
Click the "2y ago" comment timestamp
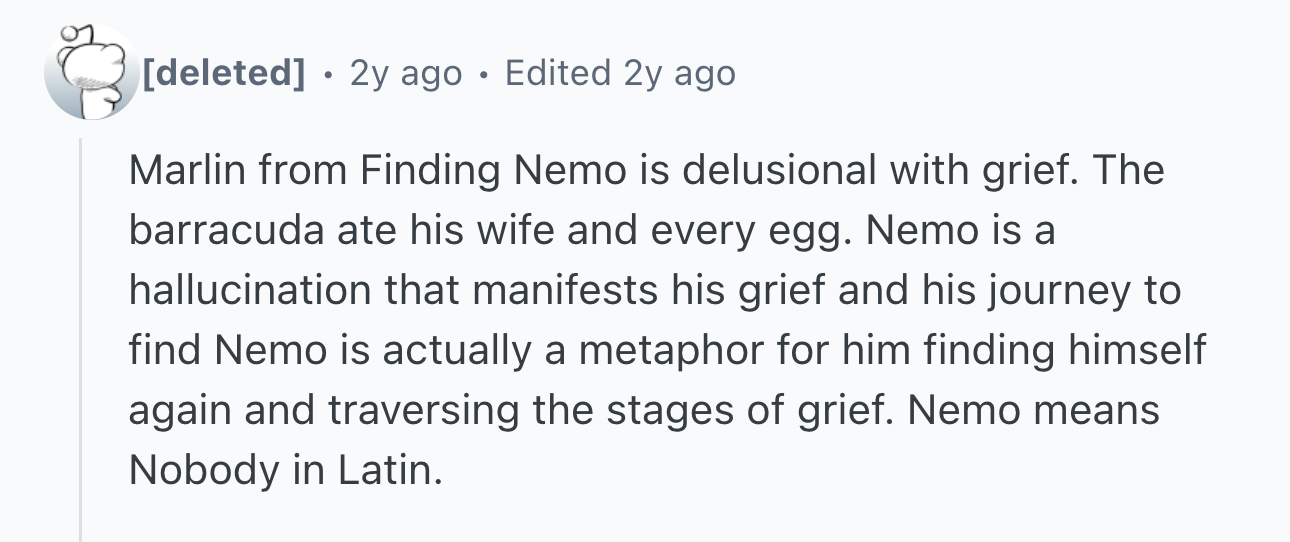pyautogui.click(x=406, y=73)
